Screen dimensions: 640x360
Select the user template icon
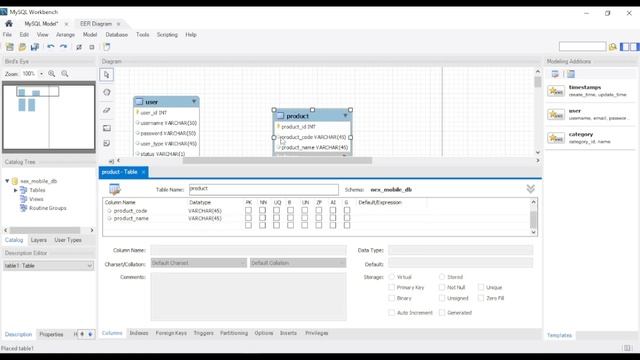coord(556,115)
